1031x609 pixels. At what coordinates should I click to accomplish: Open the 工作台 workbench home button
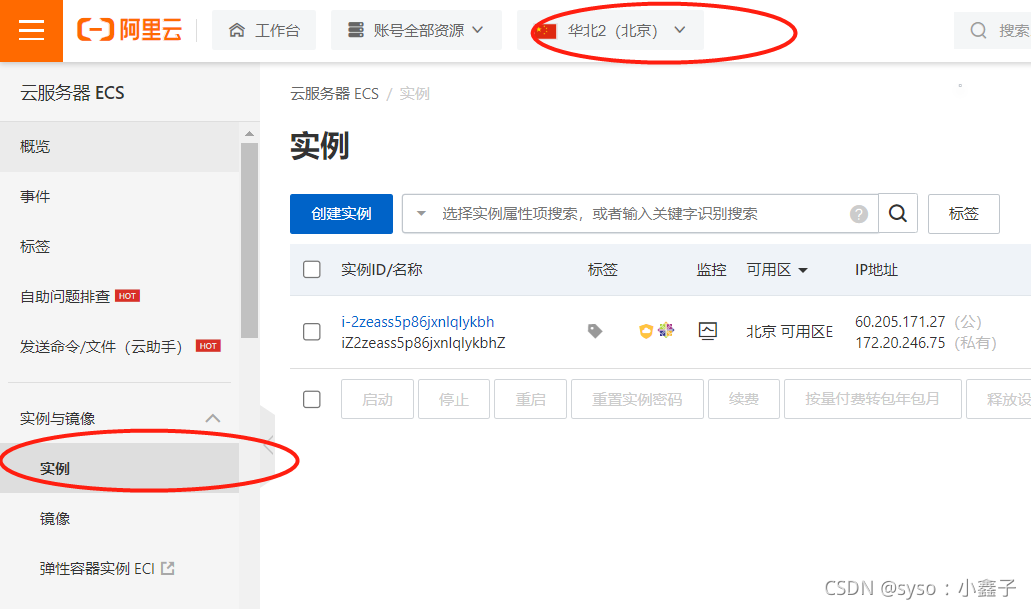(x=264, y=30)
